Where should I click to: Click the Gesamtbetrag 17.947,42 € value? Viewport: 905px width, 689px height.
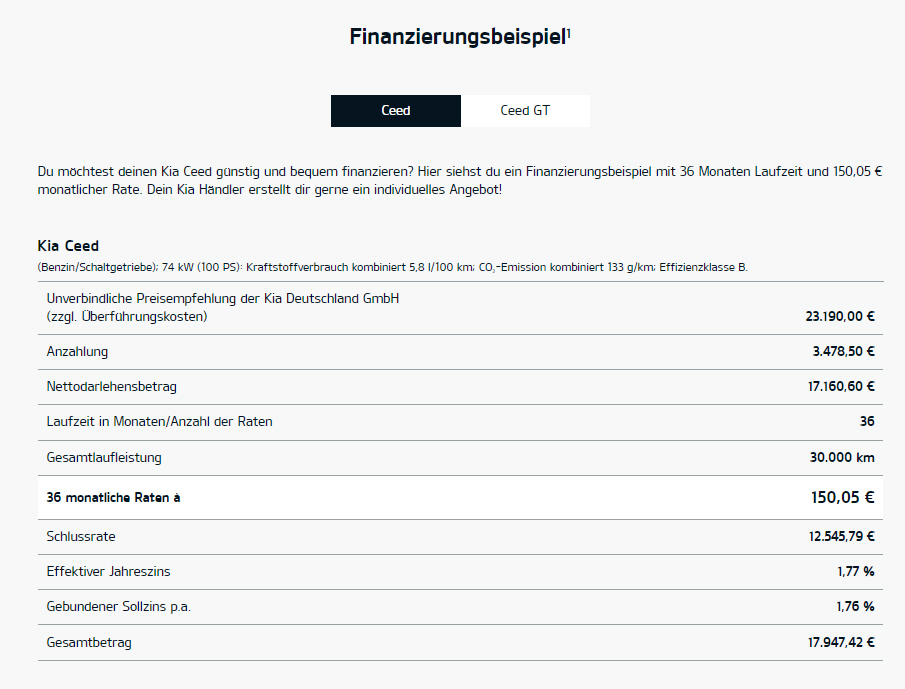click(x=841, y=642)
